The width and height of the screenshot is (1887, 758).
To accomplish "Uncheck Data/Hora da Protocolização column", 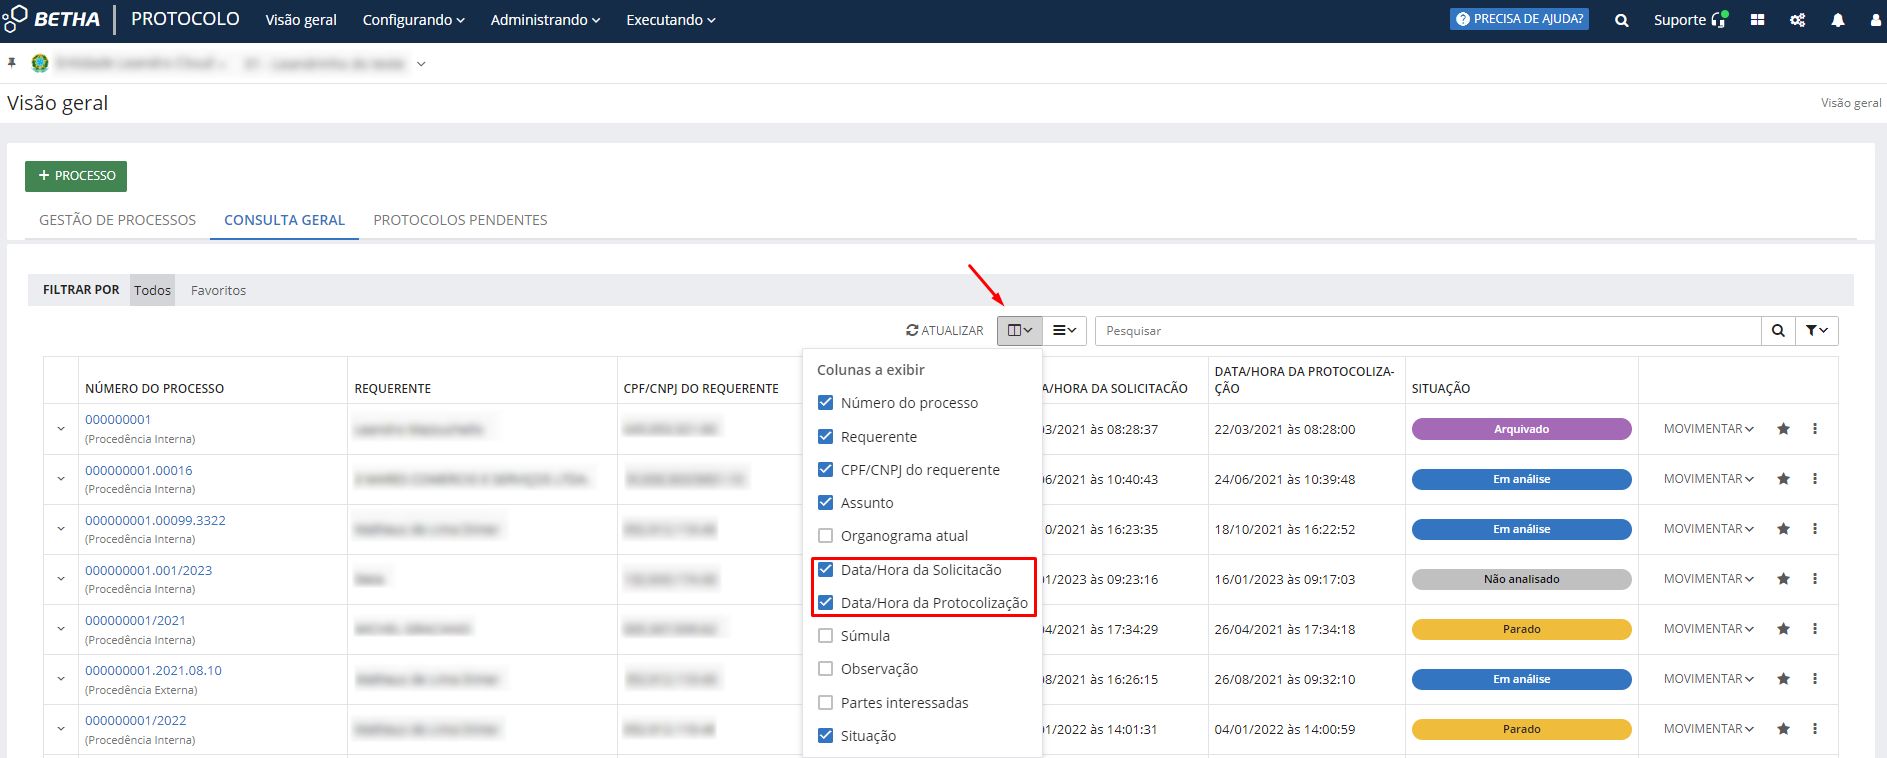I will 826,603.
